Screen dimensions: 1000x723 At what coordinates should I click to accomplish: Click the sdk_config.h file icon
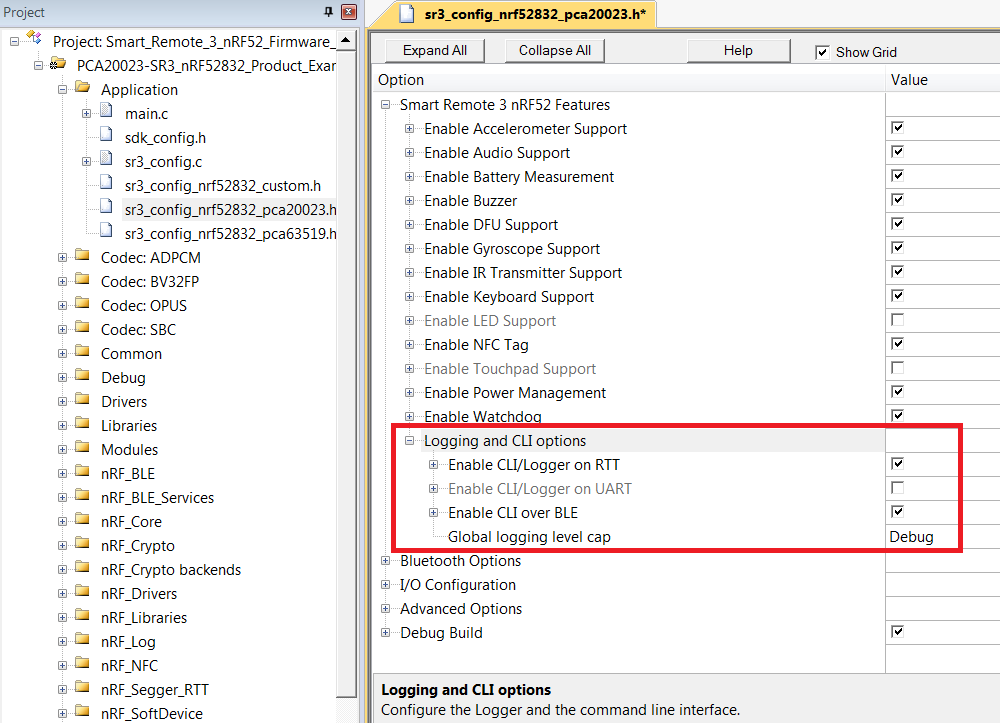pos(107,136)
